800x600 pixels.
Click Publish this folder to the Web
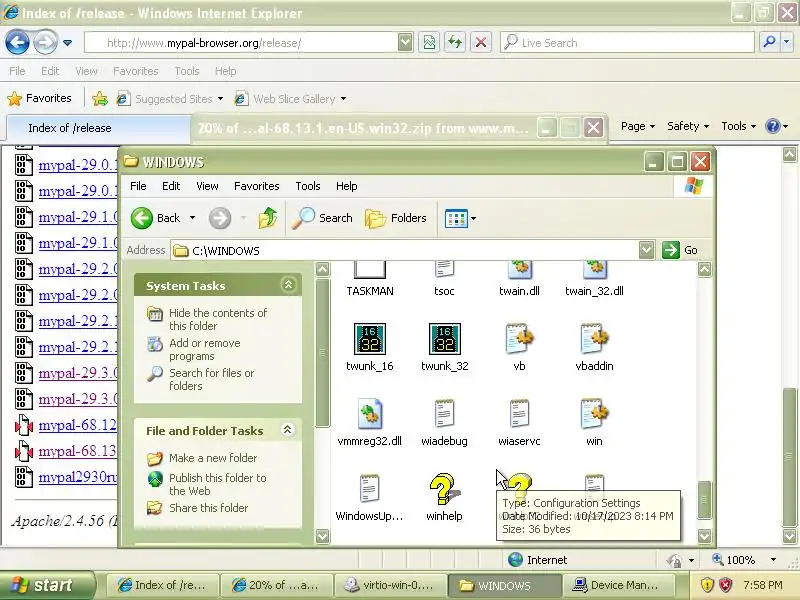[x=217, y=484]
